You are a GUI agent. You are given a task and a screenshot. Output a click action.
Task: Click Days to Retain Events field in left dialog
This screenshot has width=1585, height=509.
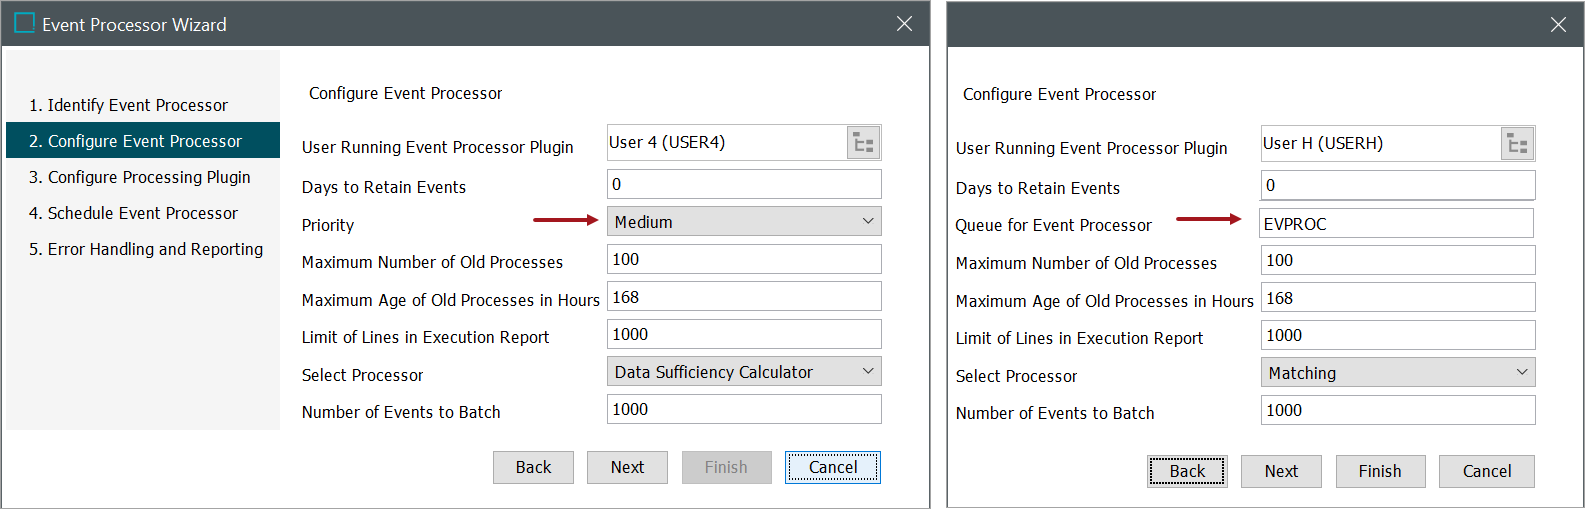click(744, 184)
